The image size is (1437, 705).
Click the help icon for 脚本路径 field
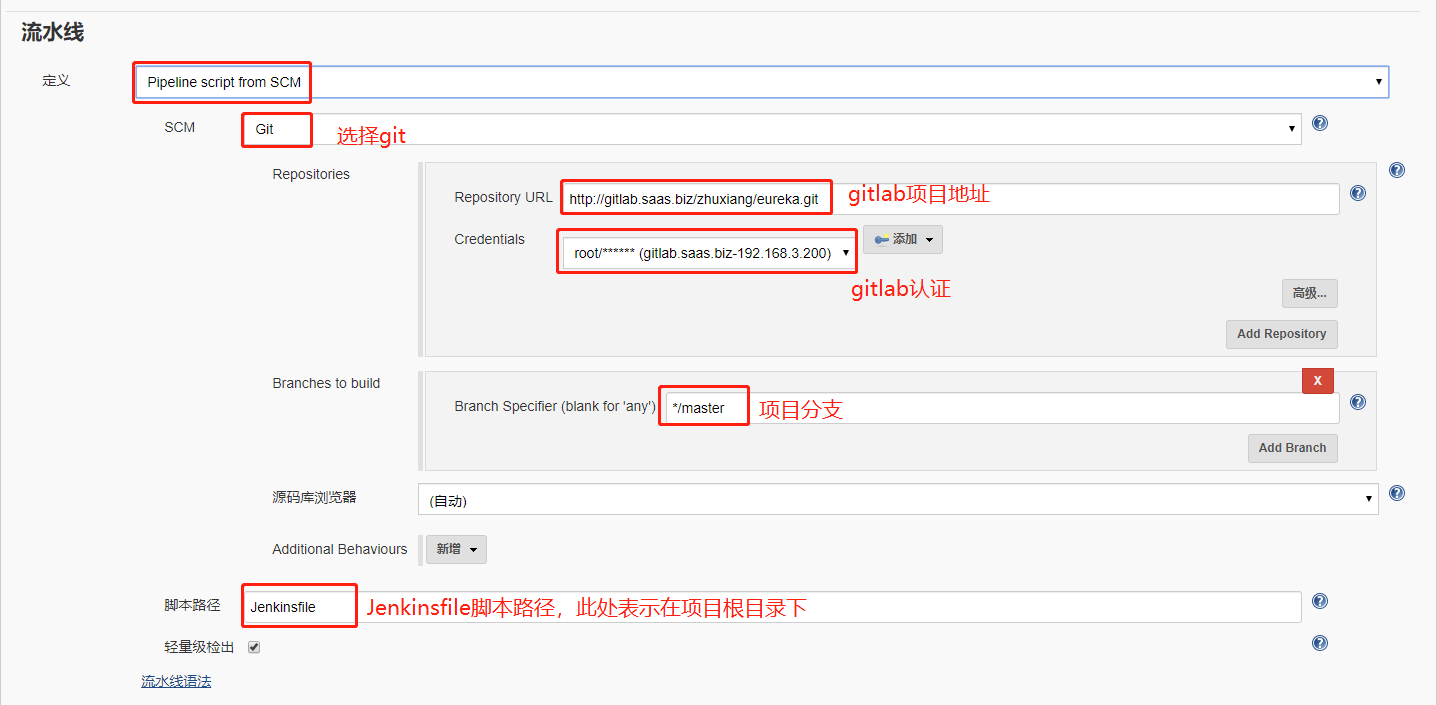coord(1320,601)
